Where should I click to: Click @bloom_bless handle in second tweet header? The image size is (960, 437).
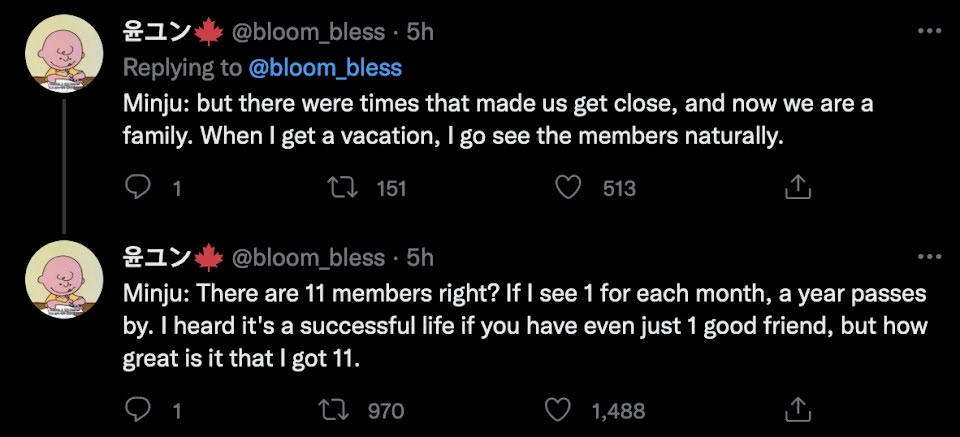(308, 257)
